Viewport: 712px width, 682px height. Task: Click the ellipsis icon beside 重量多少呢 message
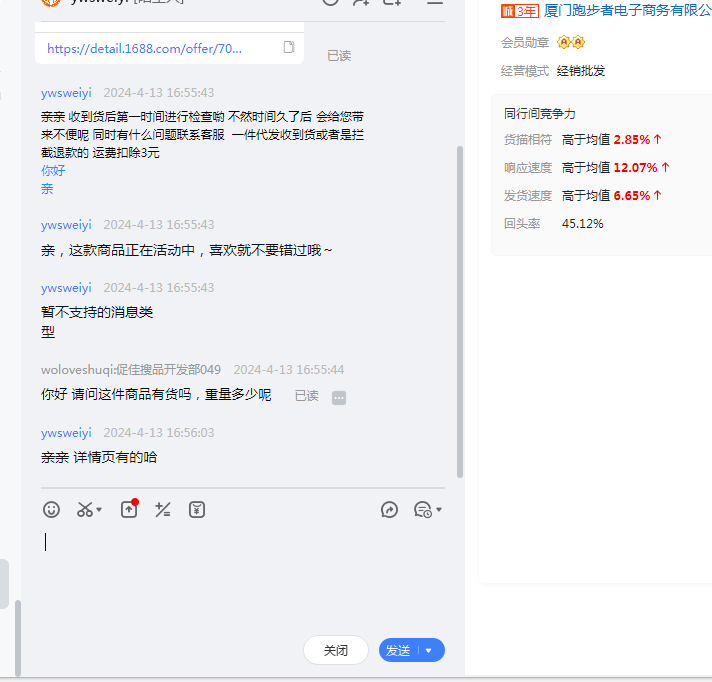point(339,398)
